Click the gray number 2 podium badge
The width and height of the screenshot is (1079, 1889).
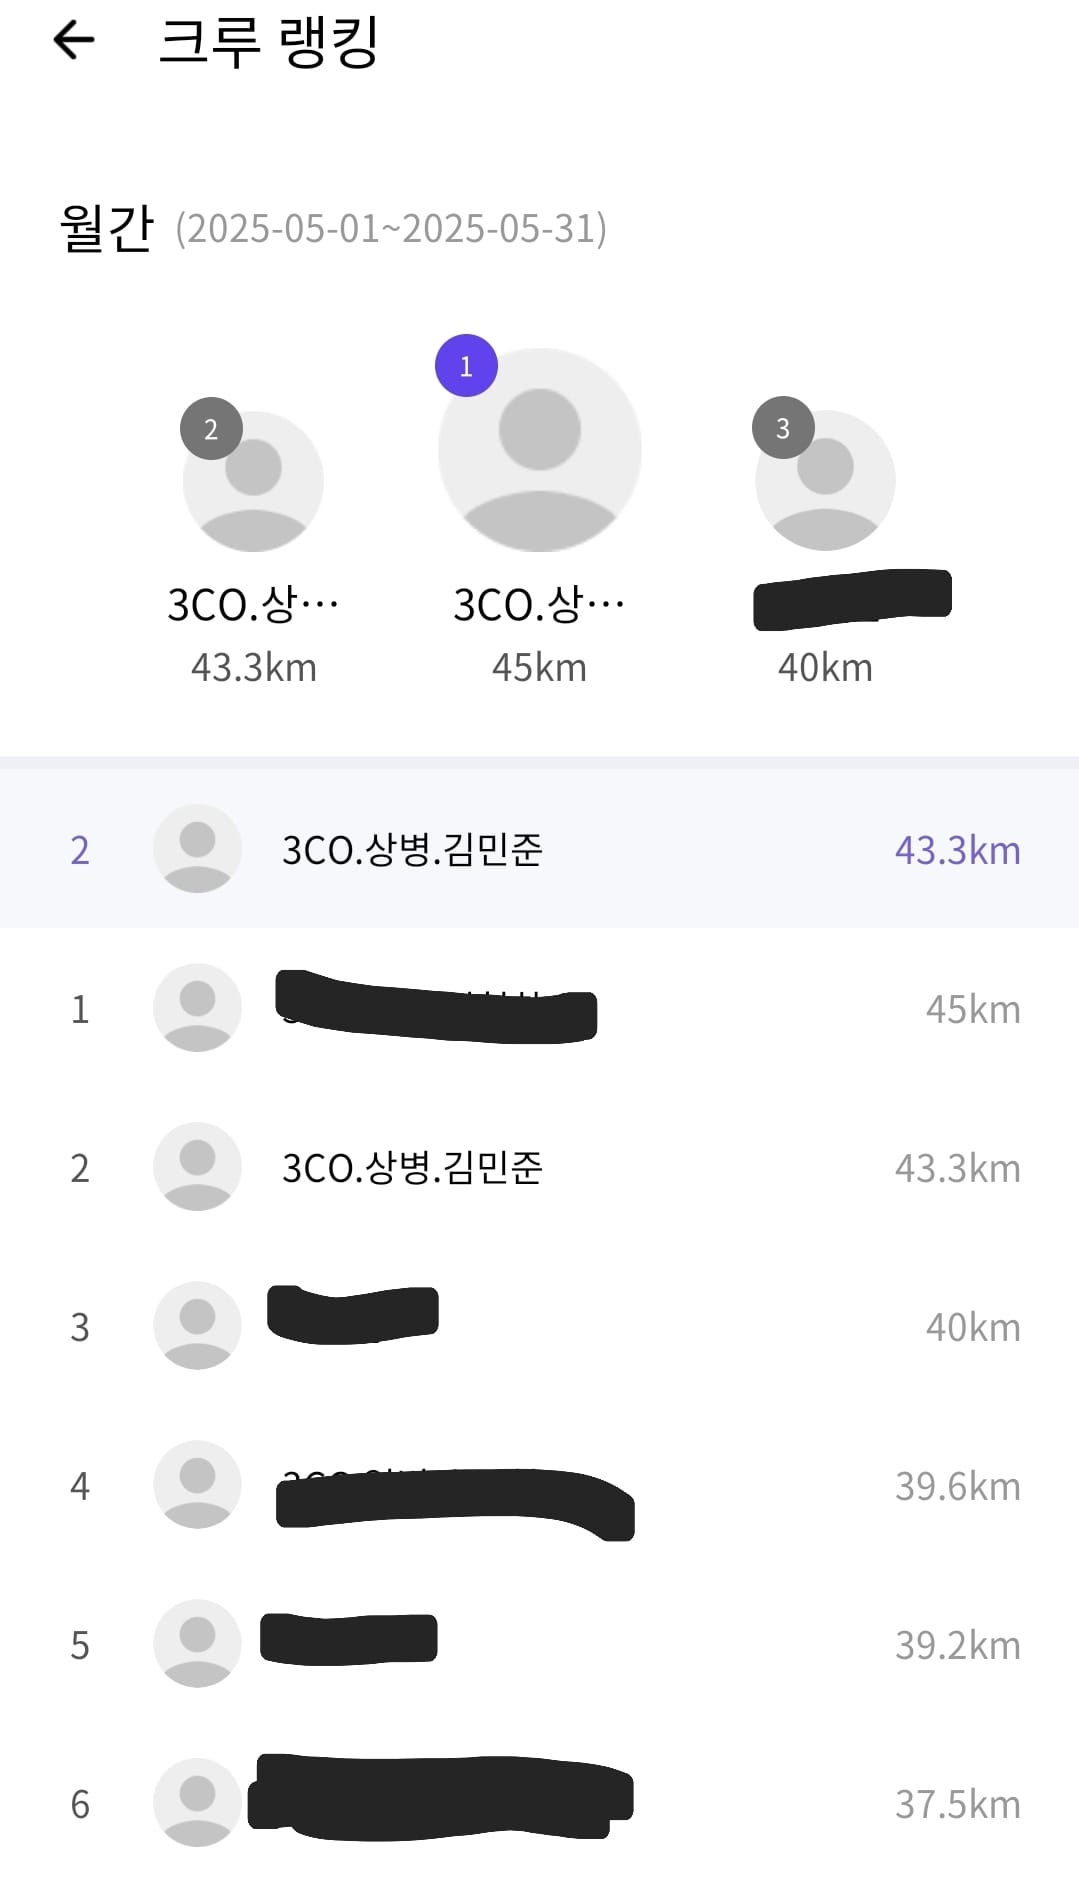(211, 429)
